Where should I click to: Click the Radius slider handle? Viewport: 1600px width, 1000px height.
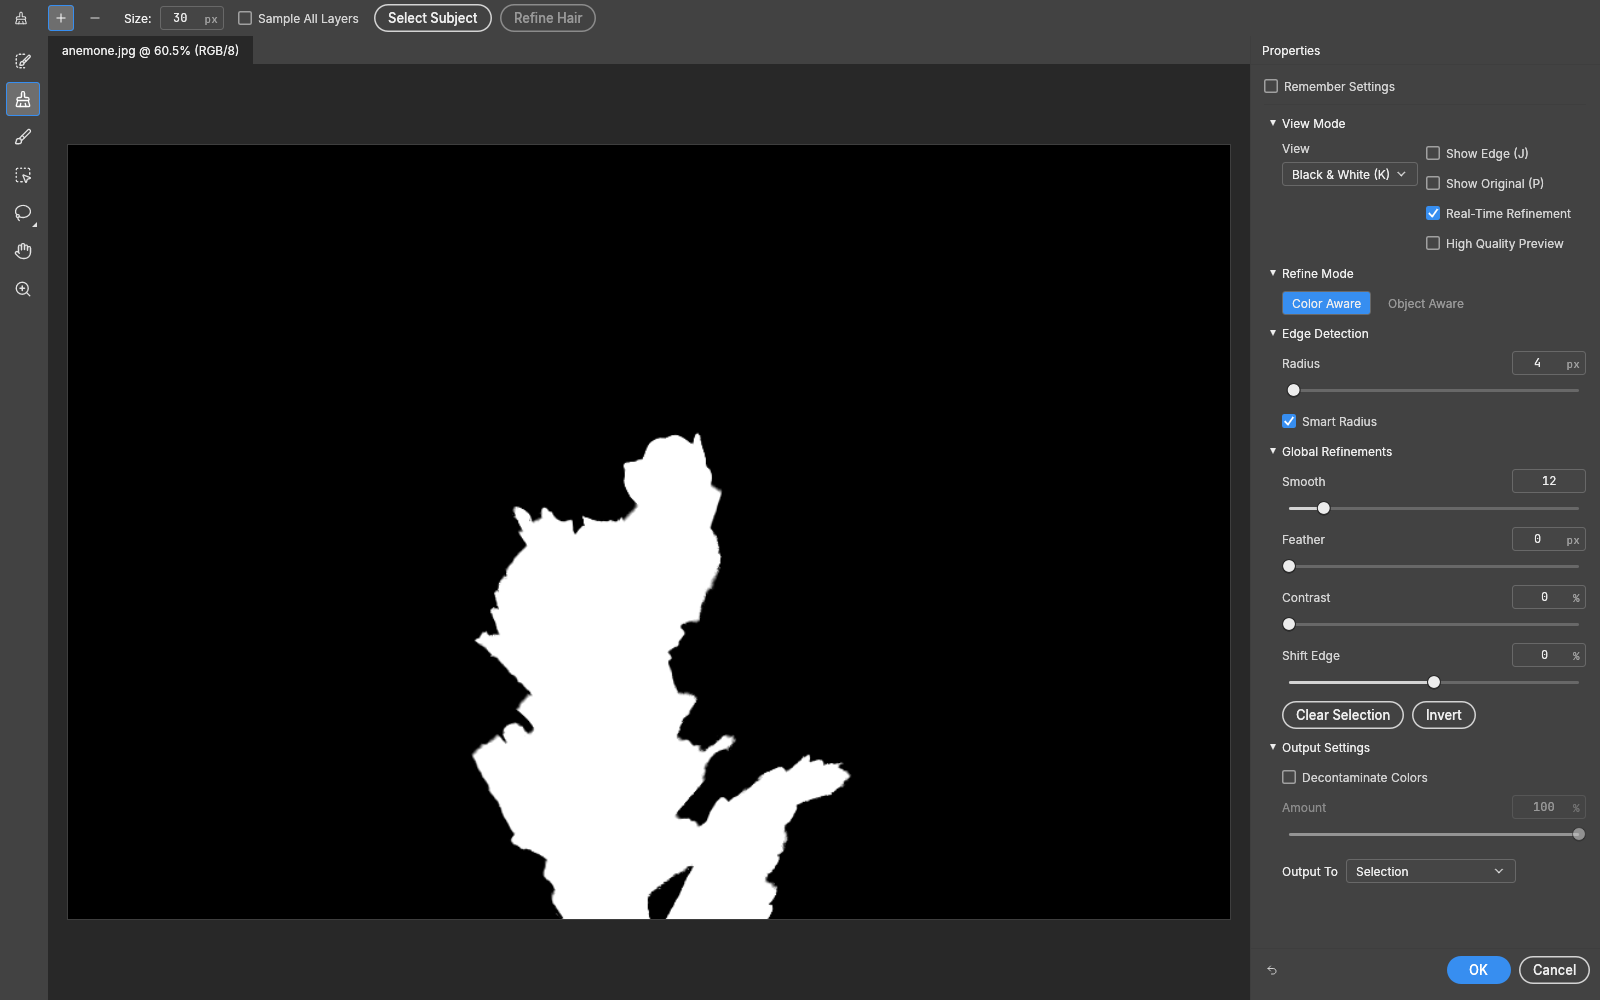point(1293,390)
